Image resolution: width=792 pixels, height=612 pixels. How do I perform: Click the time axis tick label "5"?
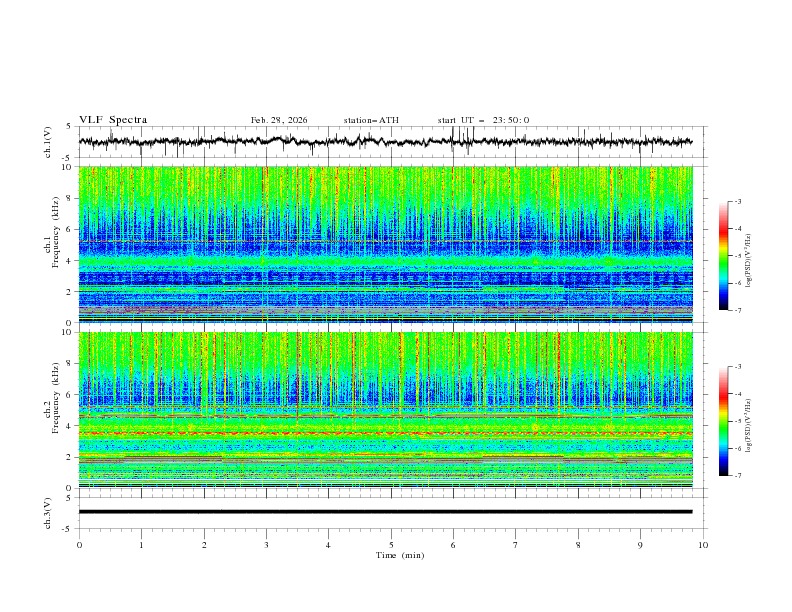(391, 545)
